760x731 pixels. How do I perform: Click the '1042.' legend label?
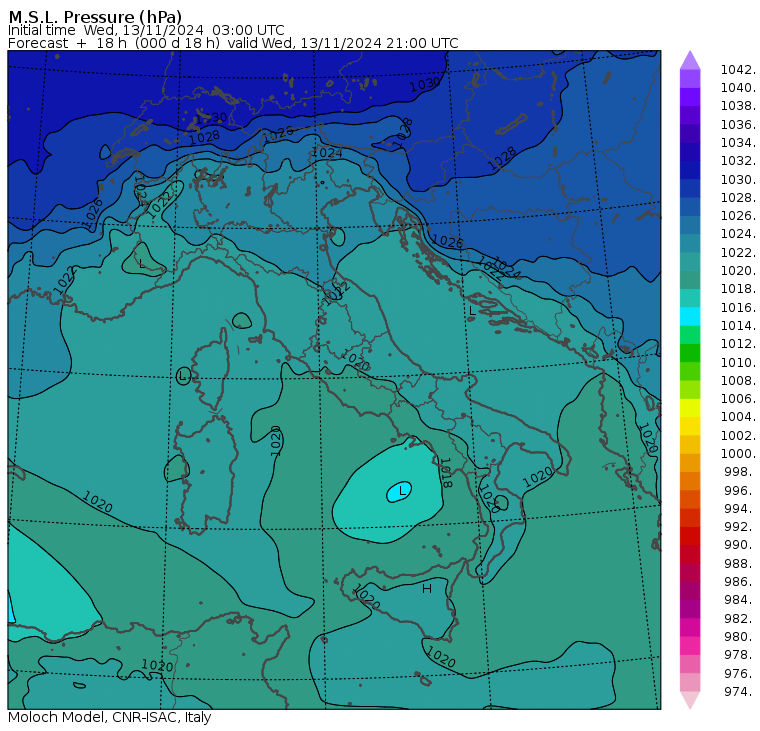click(738, 70)
